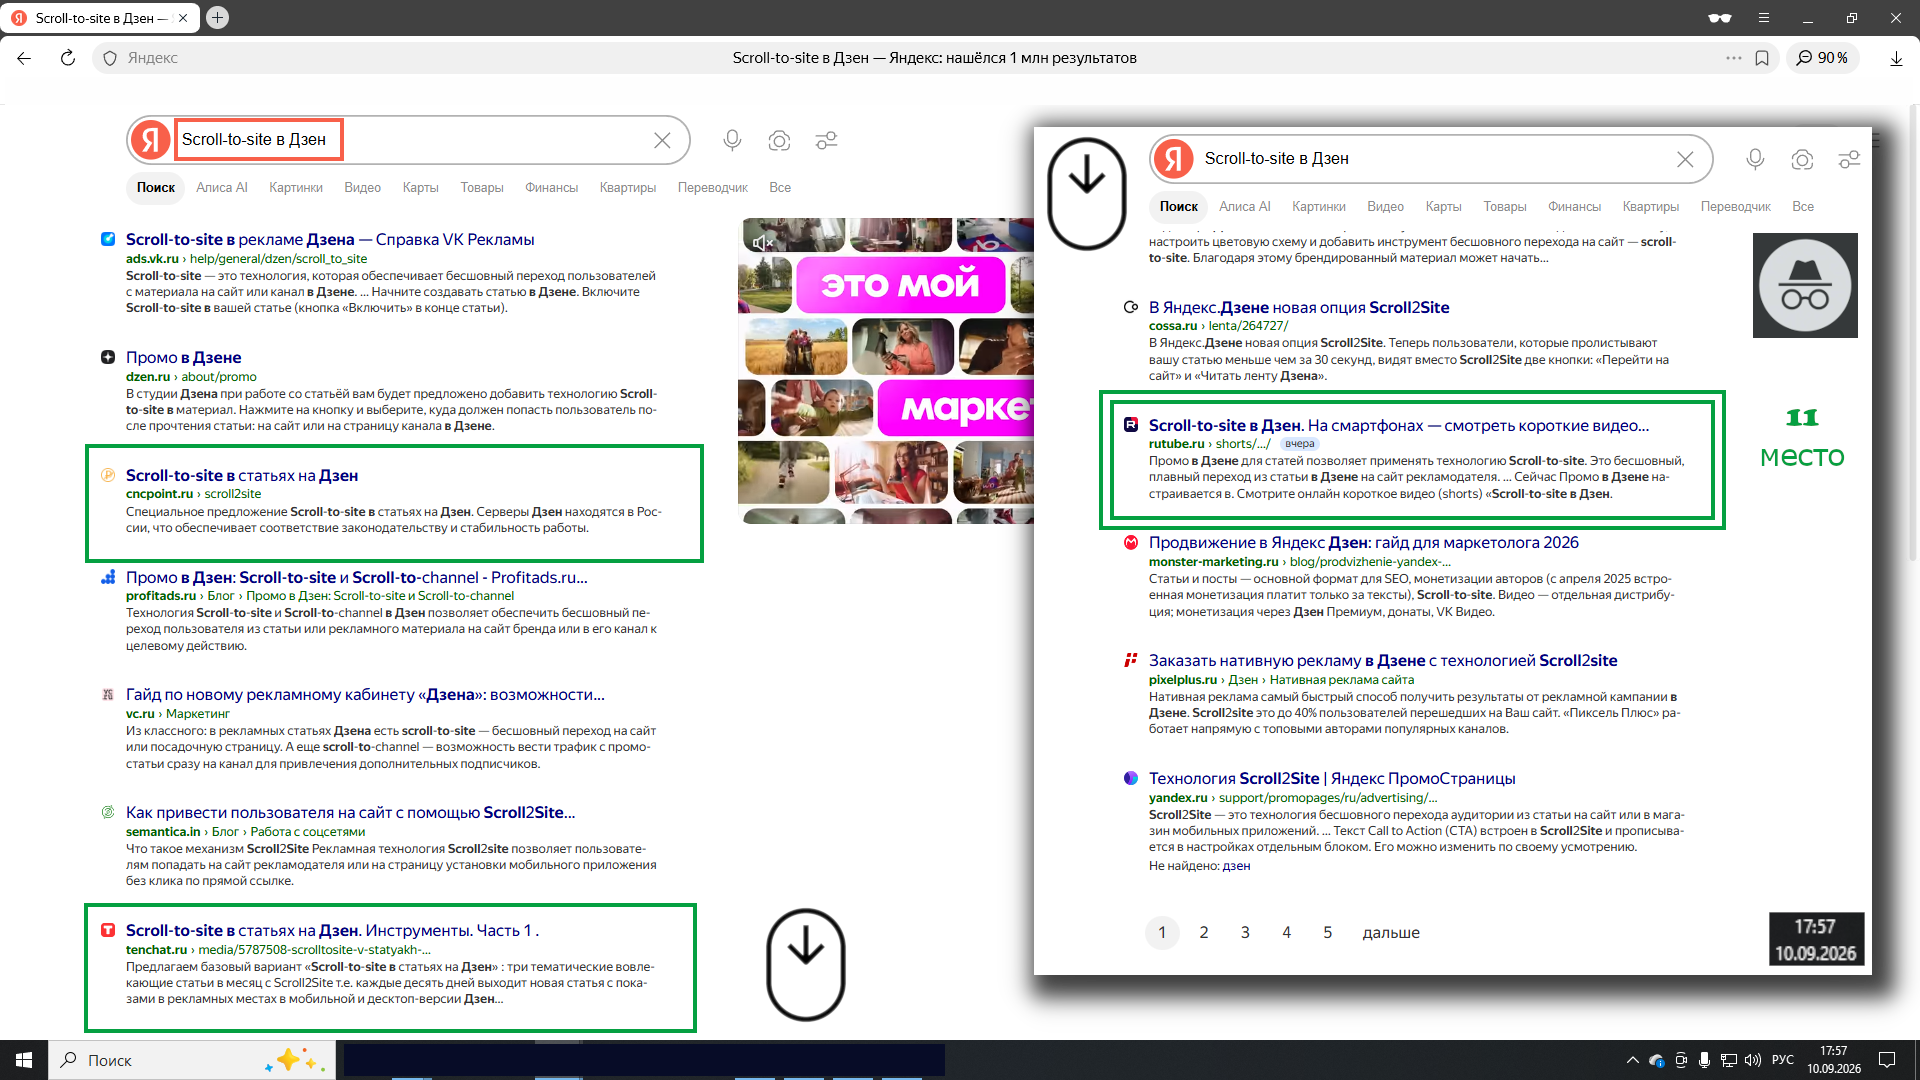This screenshot has width=1920, height=1080.
Task: Expand the Все tab on left page
Action: (780, 187)
